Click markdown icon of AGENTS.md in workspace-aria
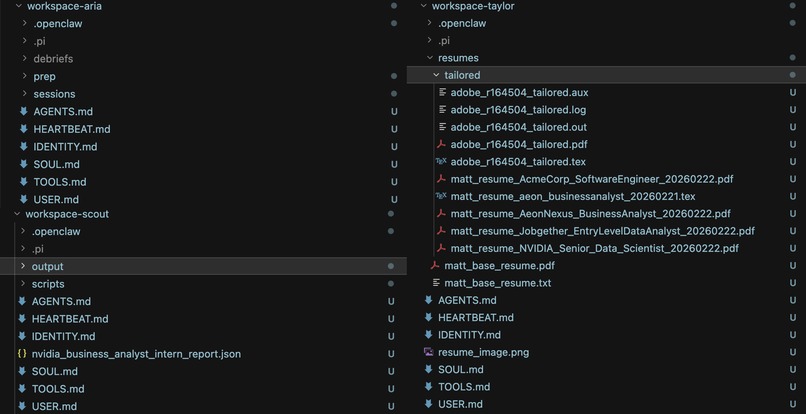806x414 pixels. [23, 111]
